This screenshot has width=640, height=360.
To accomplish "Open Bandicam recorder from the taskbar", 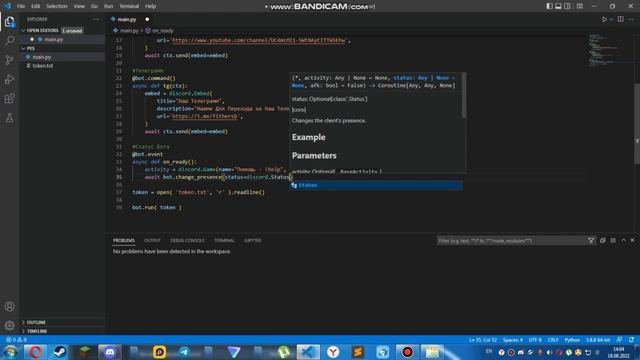I will click(407, 352).
